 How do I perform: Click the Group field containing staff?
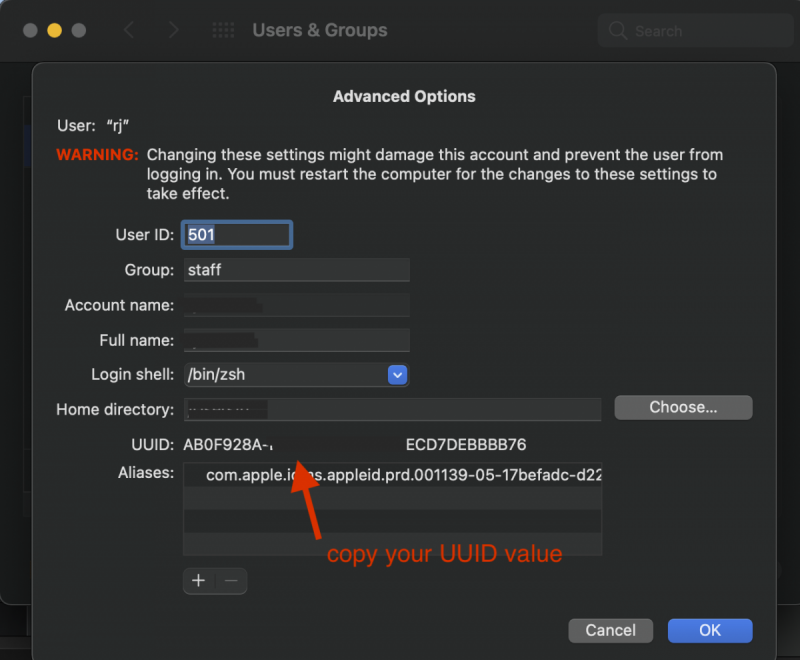pos(296,270)
